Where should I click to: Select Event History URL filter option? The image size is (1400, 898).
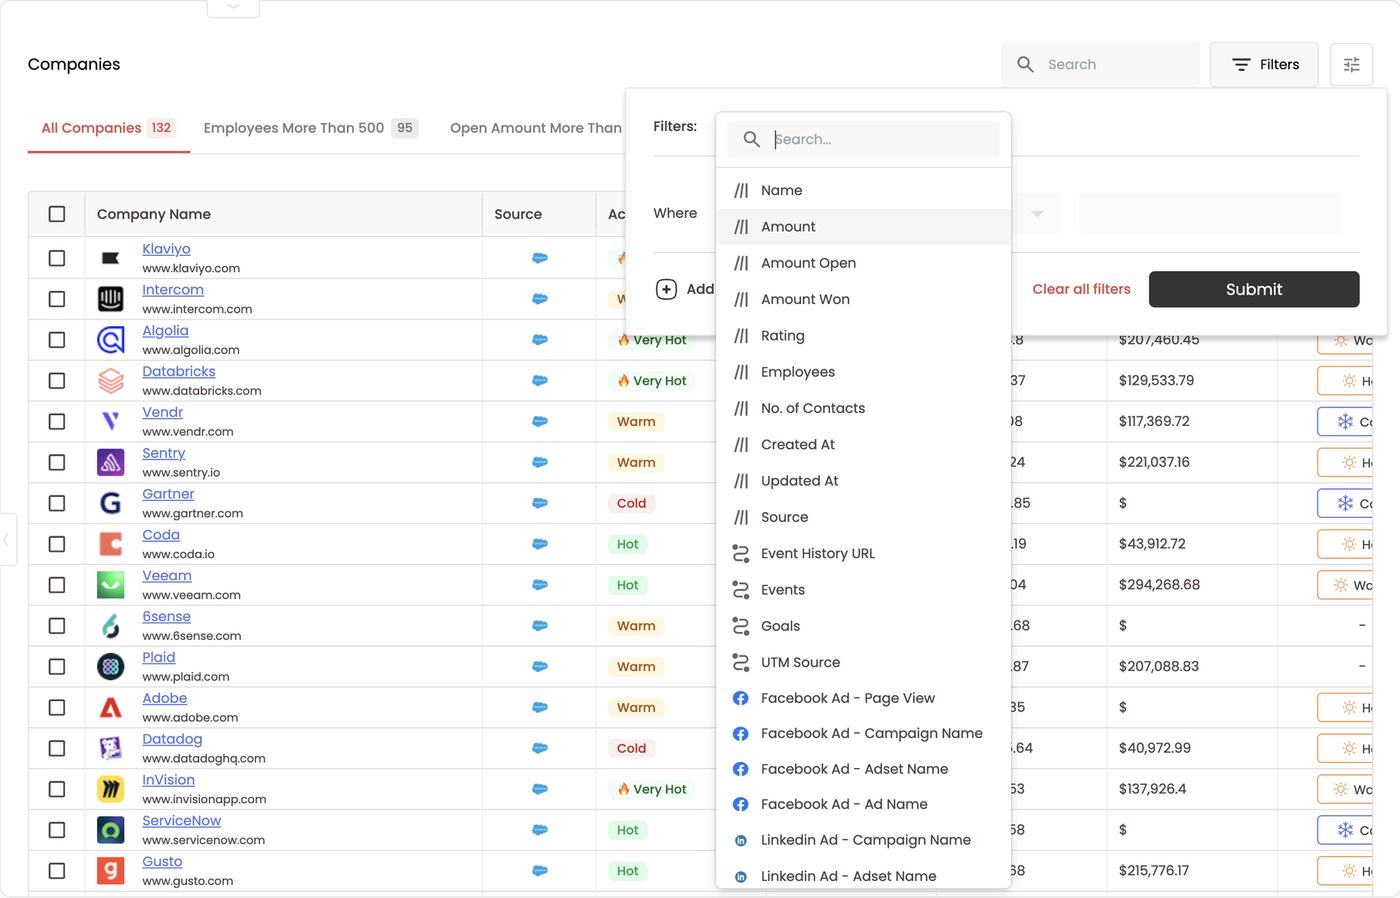[x=863, y=553]
